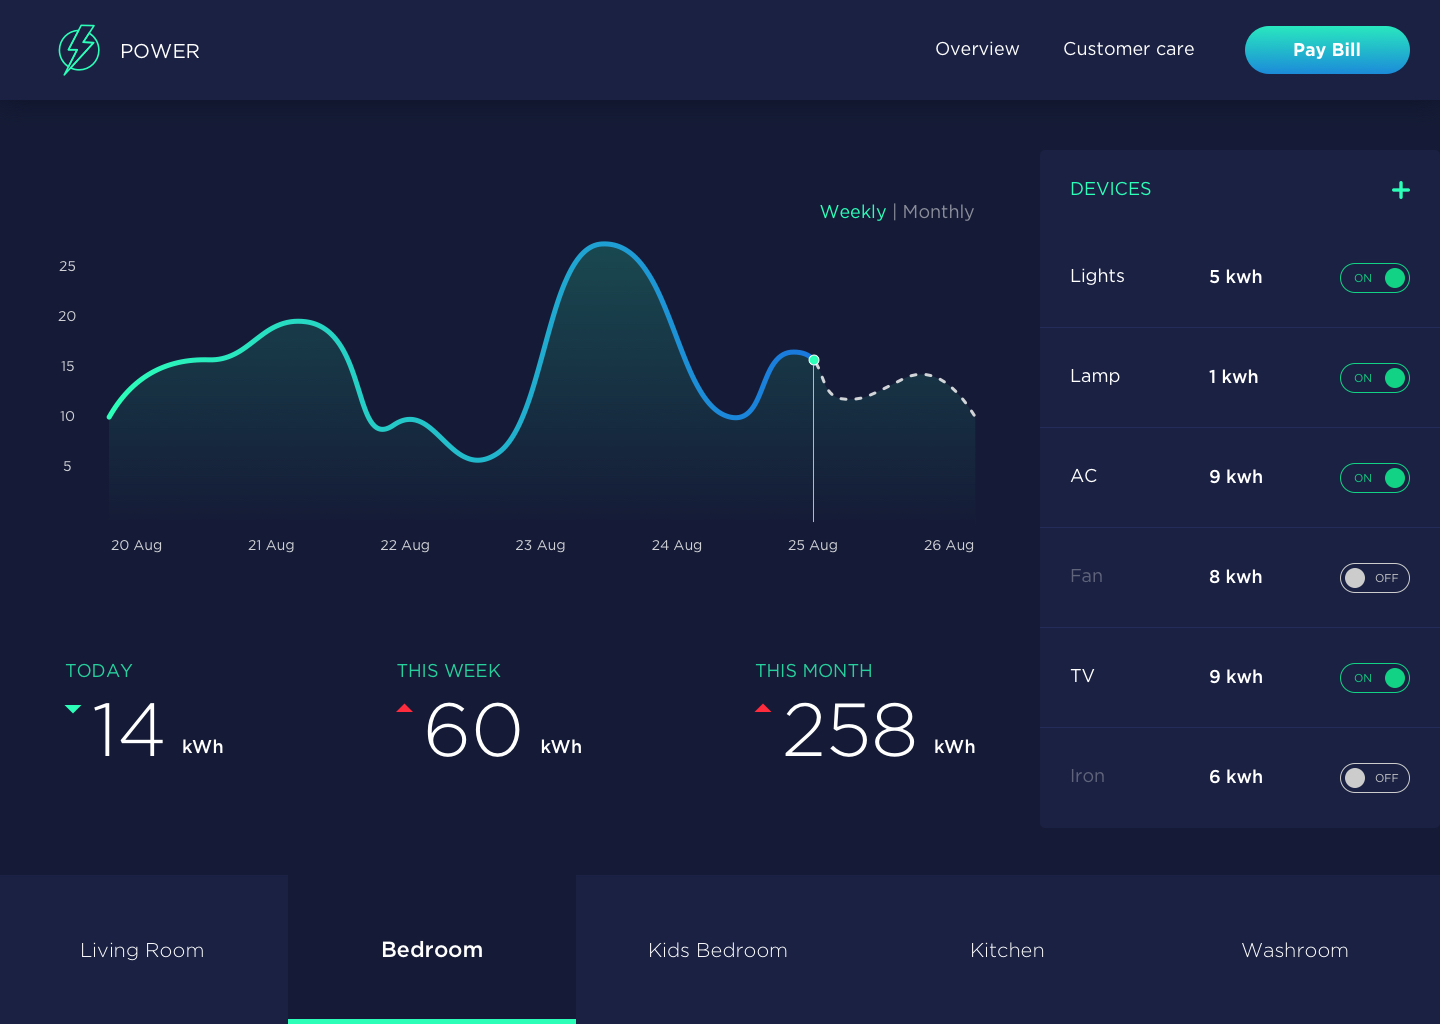Switch off the AC toggle

(1375, 478)
